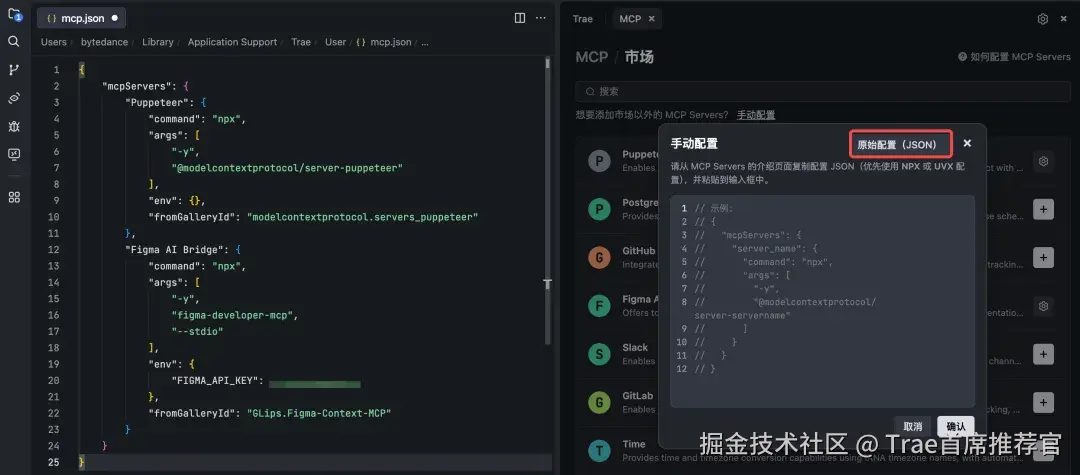Click the 原始配置 (JSON) button

tap(901, 144)
